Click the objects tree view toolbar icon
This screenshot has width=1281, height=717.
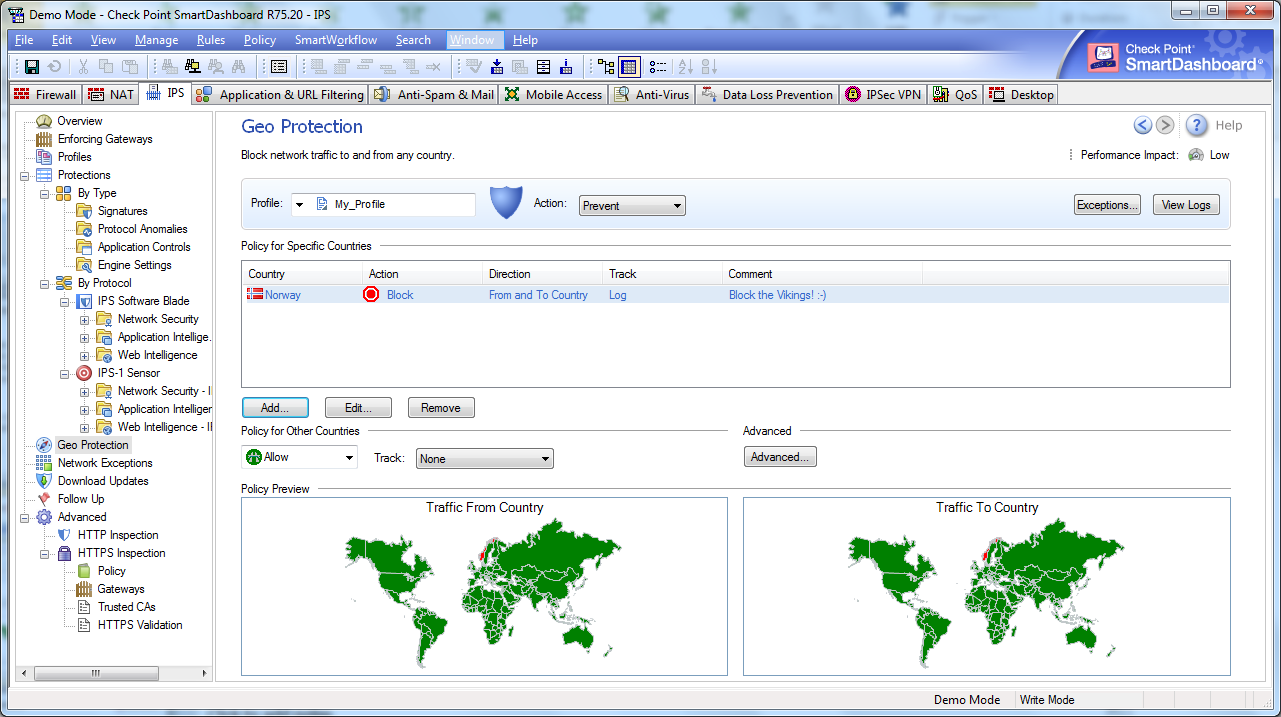click(x=606, y=67)
